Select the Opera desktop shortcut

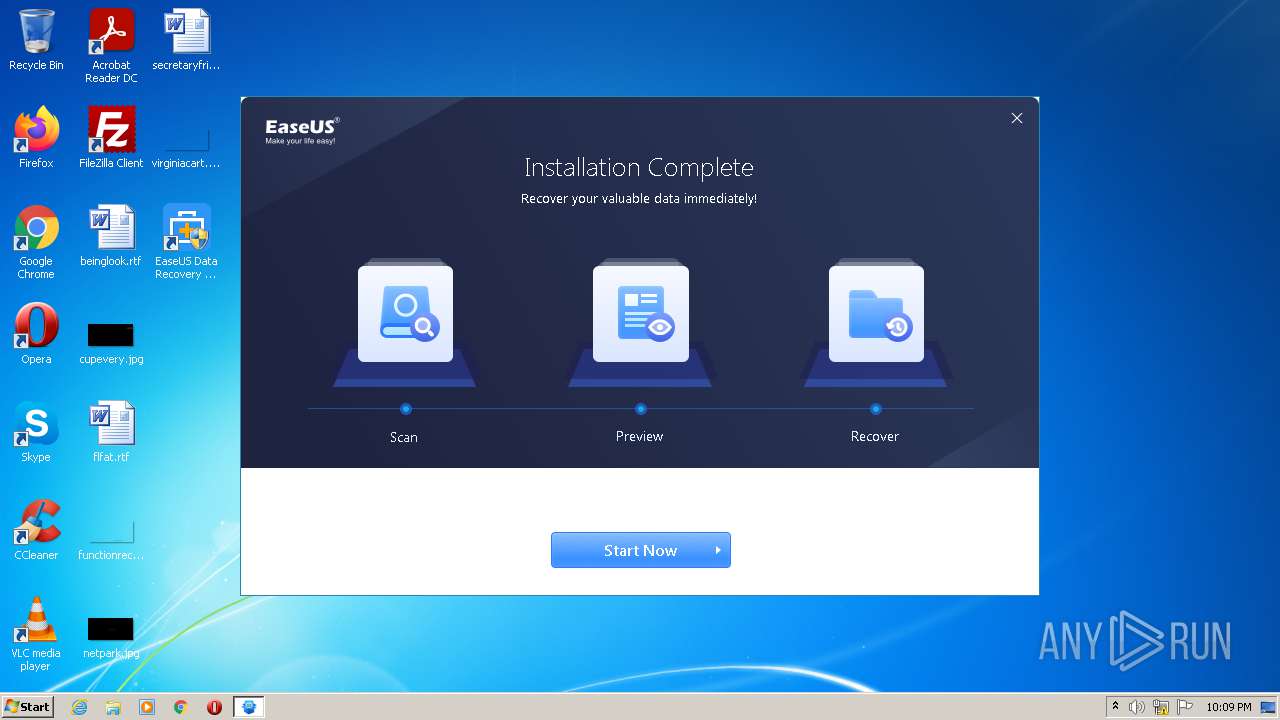[36, 334]
